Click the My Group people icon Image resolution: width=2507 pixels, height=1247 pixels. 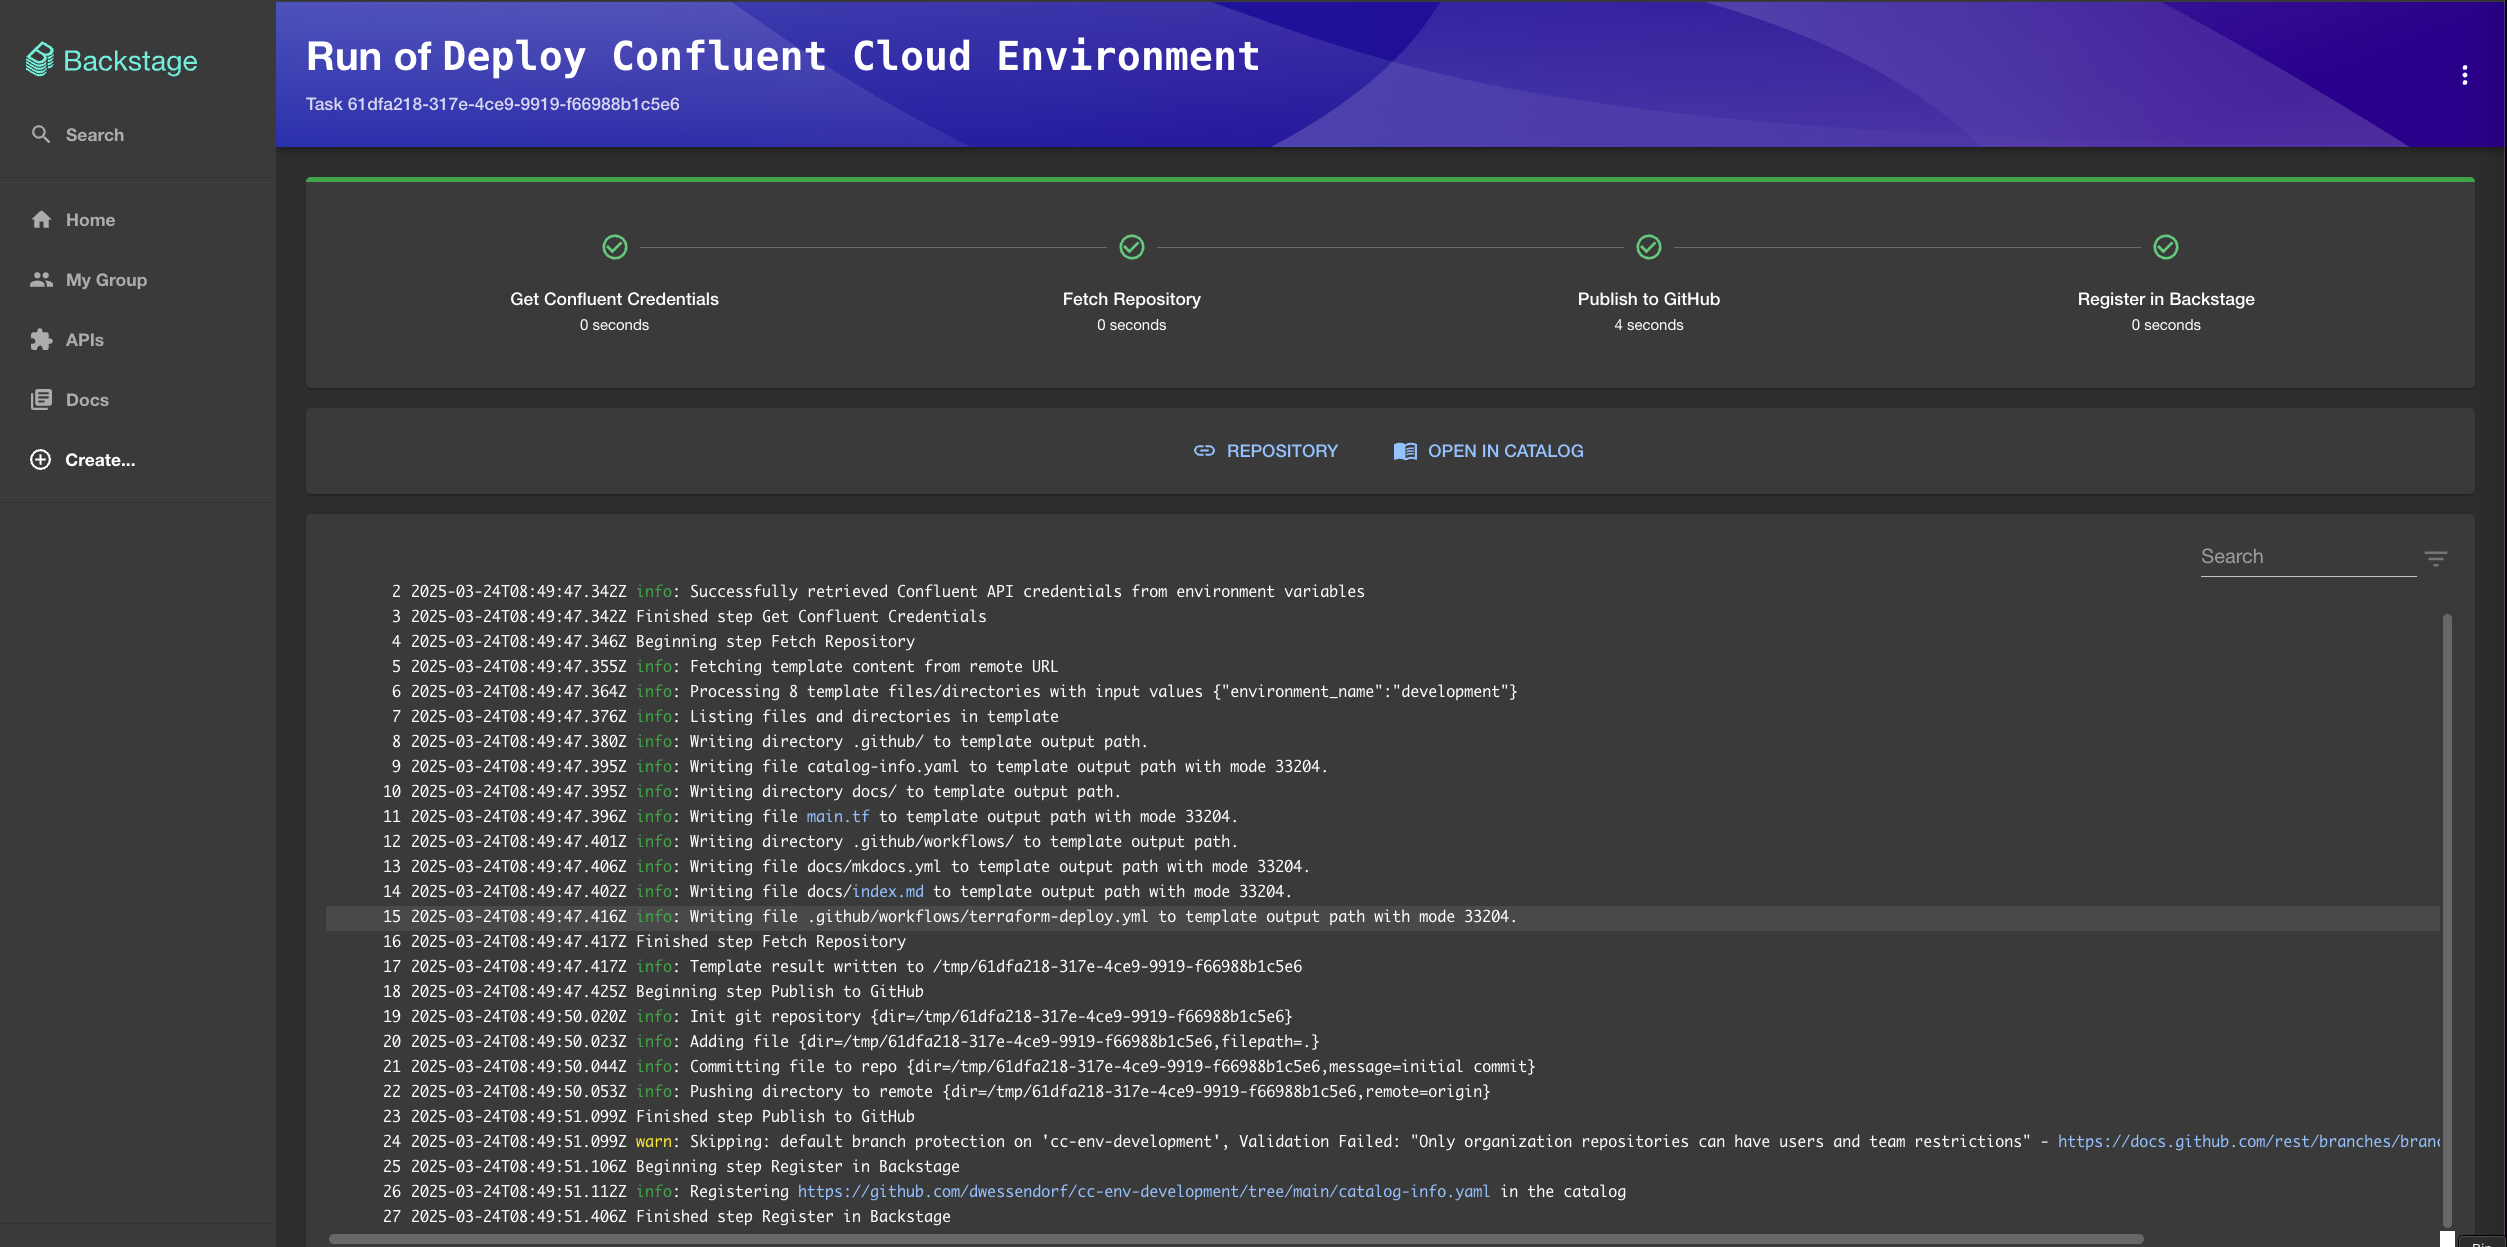[x=41, y=279]
